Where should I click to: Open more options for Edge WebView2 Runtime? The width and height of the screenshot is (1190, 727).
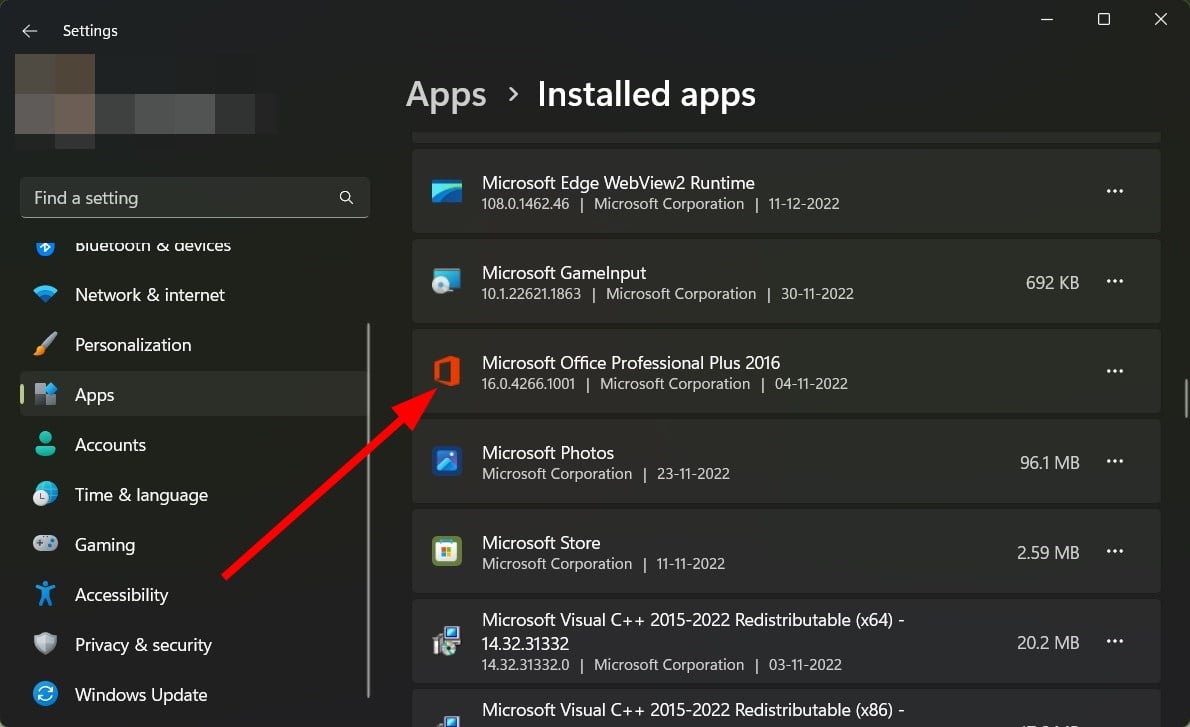pyautogui.click(x=1115, y=192)
